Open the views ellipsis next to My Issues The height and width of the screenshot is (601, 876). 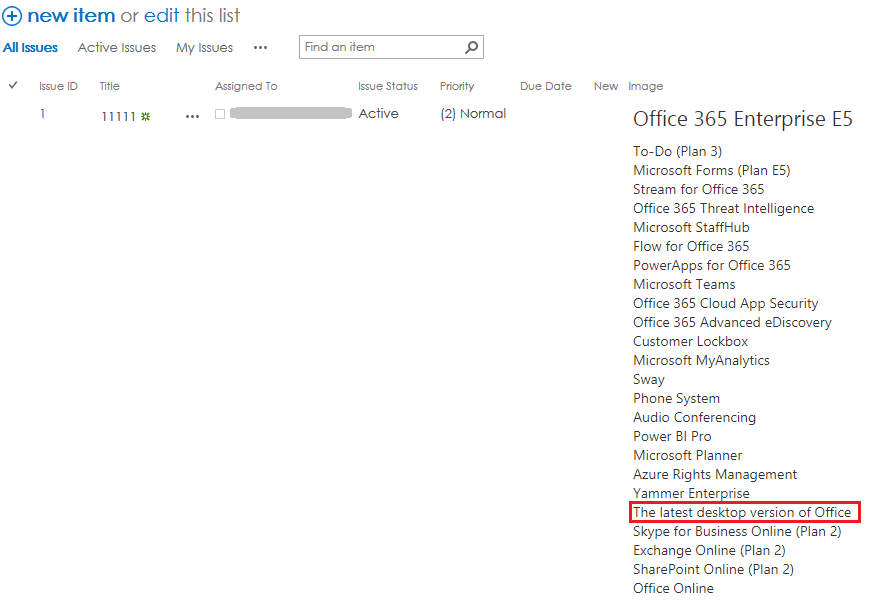[x=260, y=48]
